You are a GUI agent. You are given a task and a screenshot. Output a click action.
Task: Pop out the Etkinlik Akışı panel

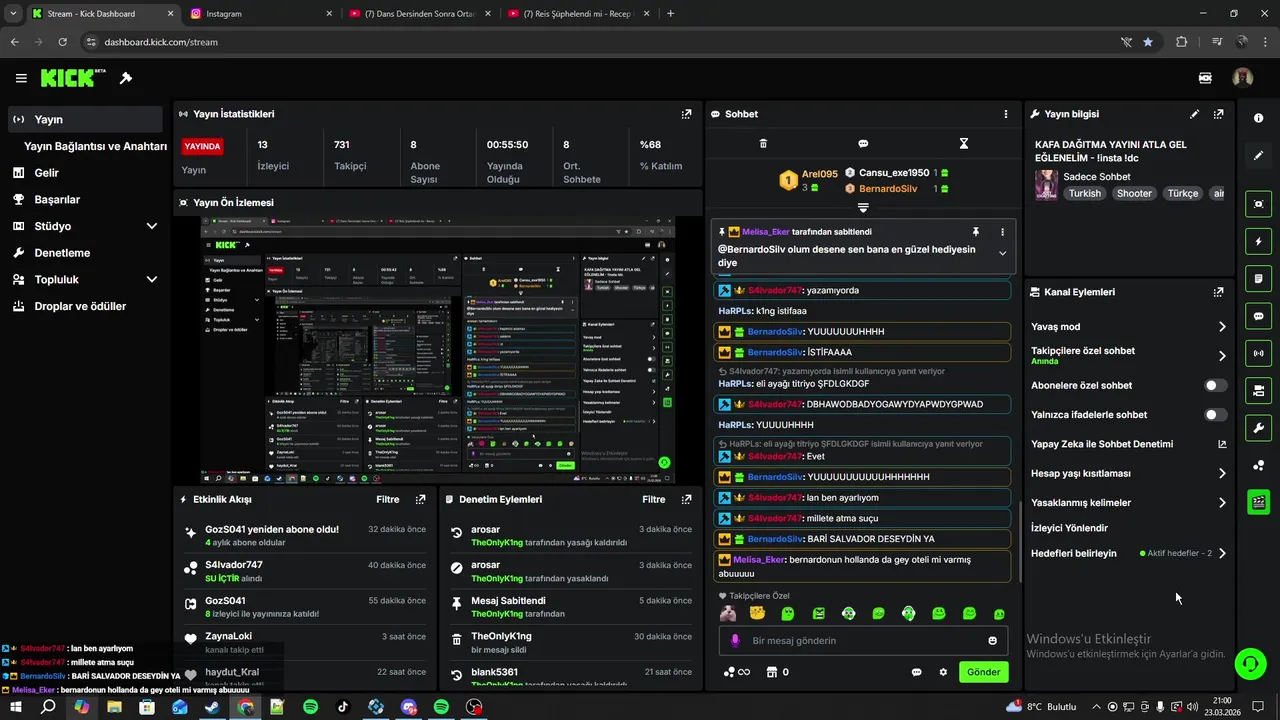(x=420, y=499)
